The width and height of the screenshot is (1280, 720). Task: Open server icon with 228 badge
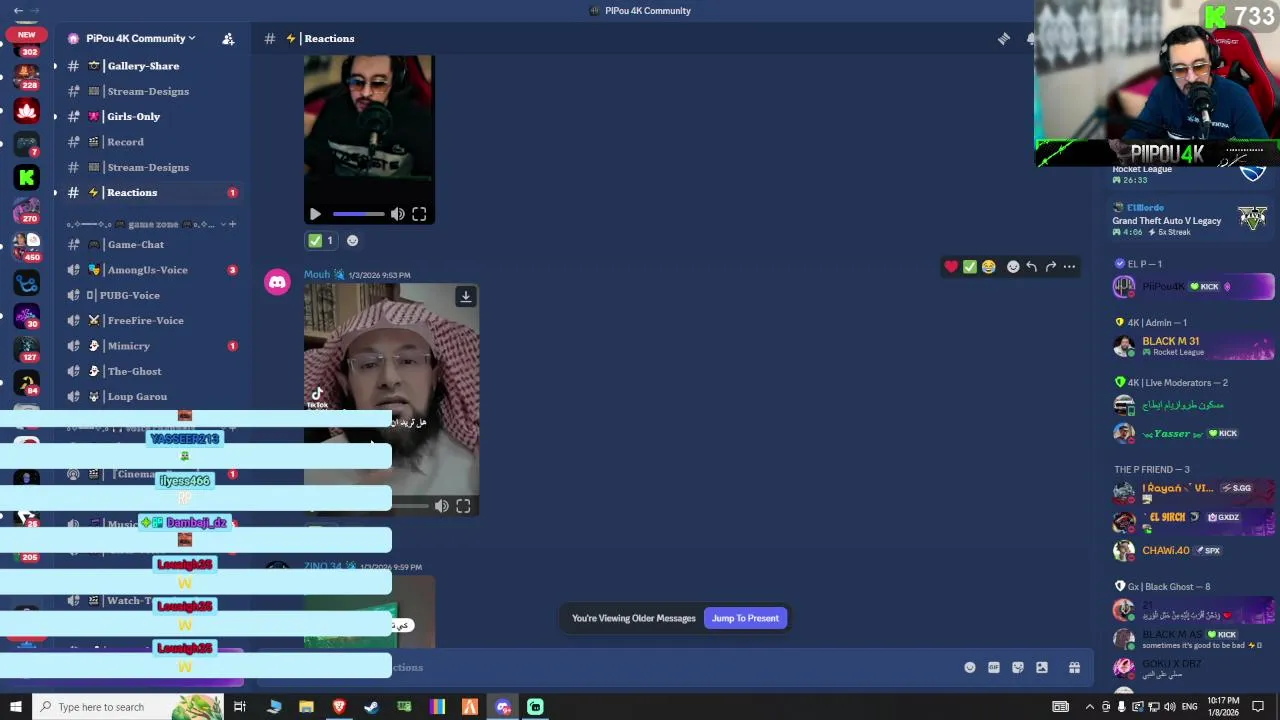[27, 76]
